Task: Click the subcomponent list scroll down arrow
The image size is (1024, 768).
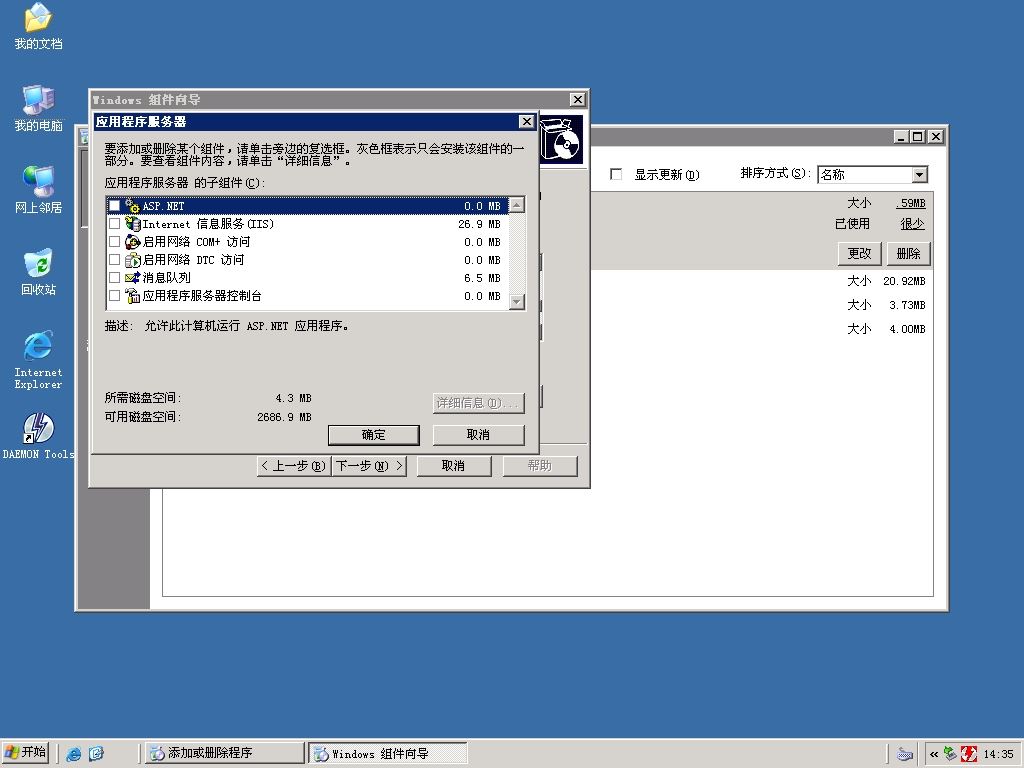Action: coord(517,302)
